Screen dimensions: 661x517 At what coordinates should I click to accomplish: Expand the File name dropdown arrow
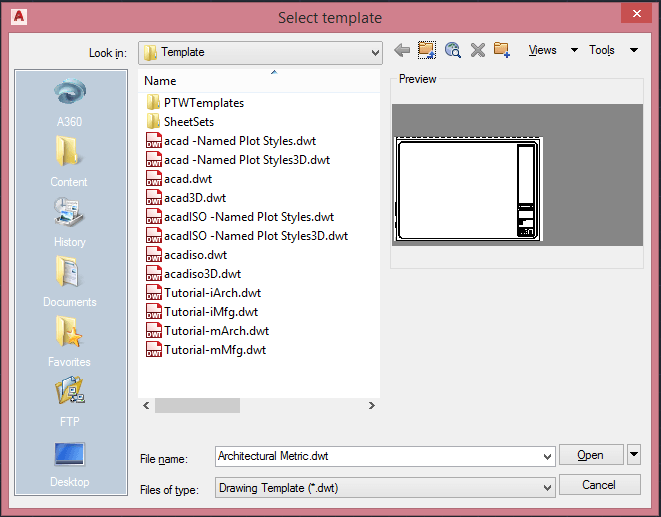(547, 457)
